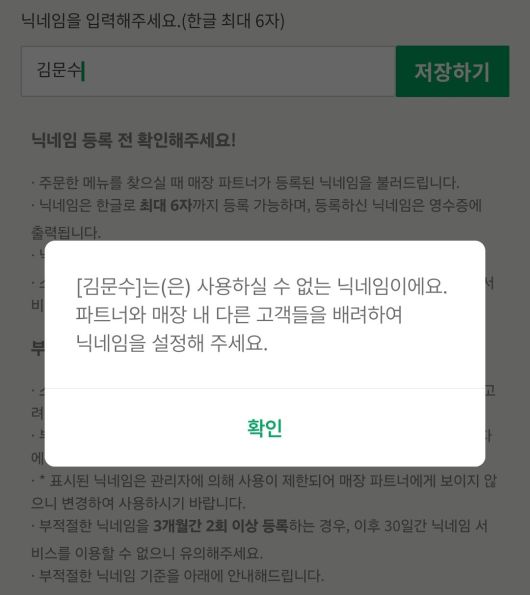530x595 pixels.
Task: Click the 출력됩니다 line
Action: [x=66, y=232]
